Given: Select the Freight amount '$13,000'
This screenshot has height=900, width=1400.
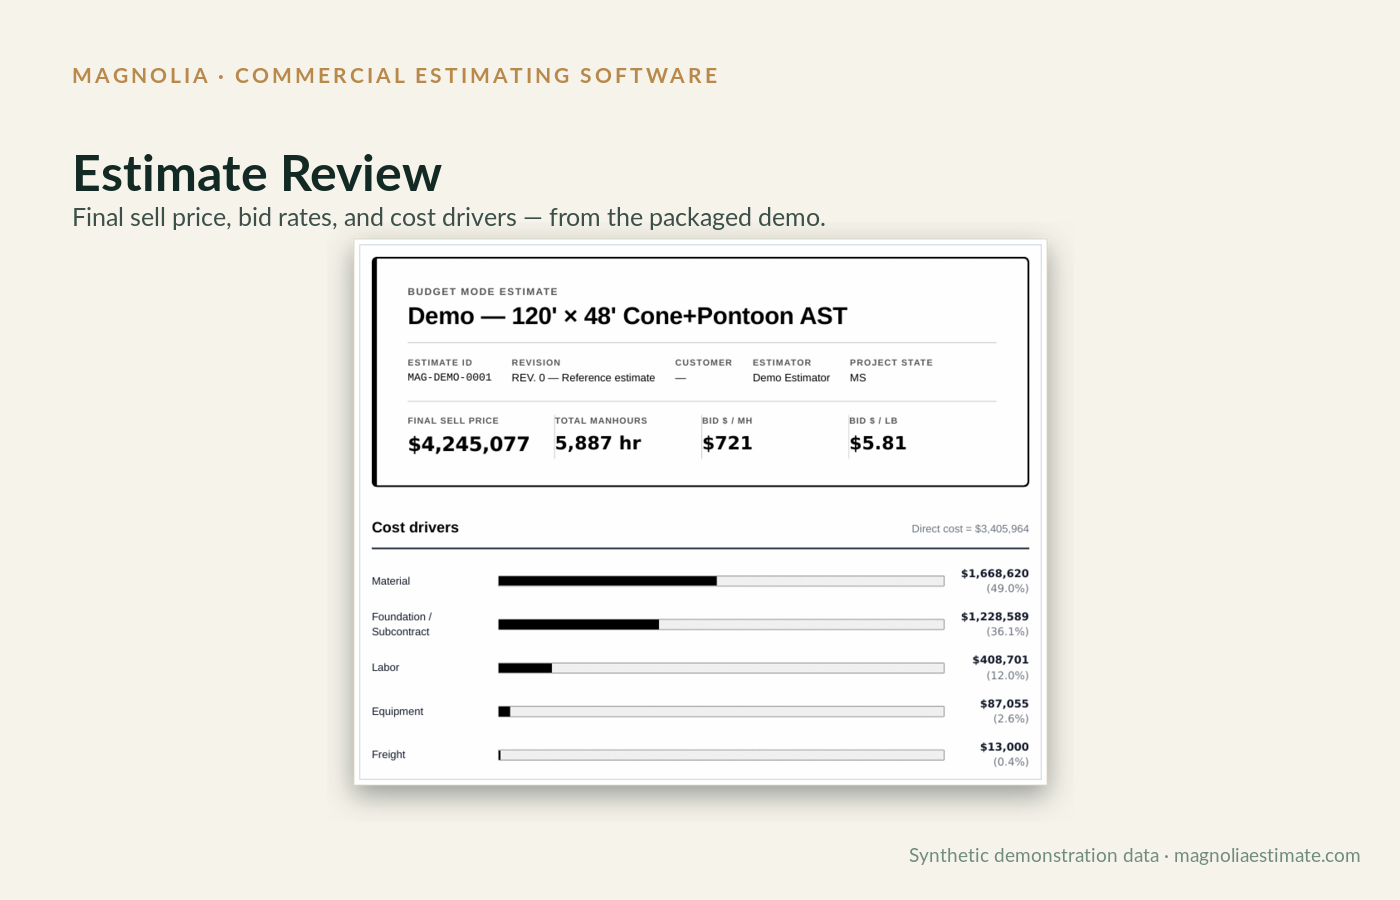Looking at the screenshot, I should point(1004,747).
